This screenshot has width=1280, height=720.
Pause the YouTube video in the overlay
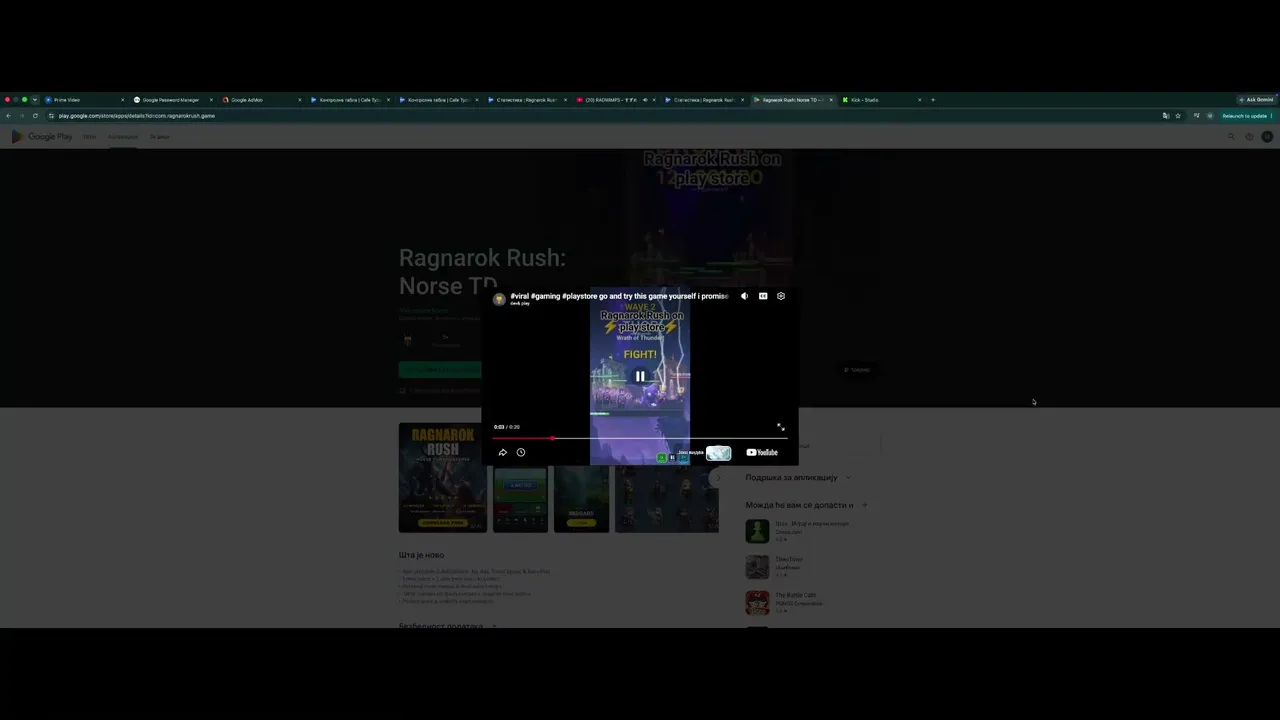pos(640,376)
